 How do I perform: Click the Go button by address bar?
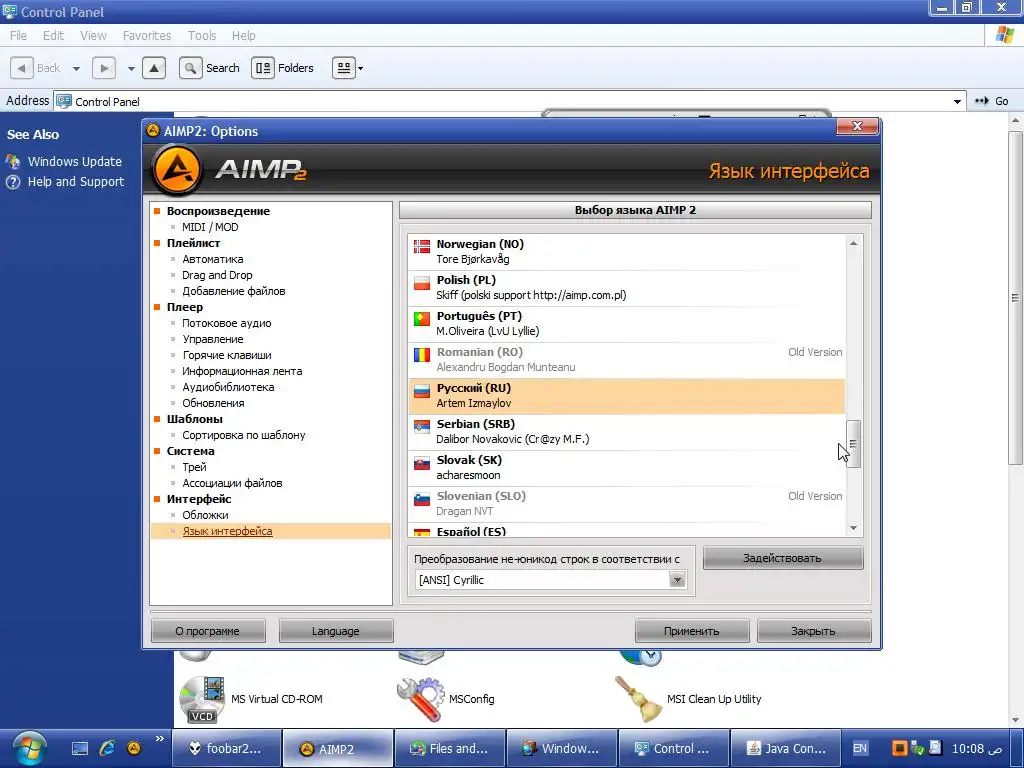pyautogui.click(x=992, y=101)
